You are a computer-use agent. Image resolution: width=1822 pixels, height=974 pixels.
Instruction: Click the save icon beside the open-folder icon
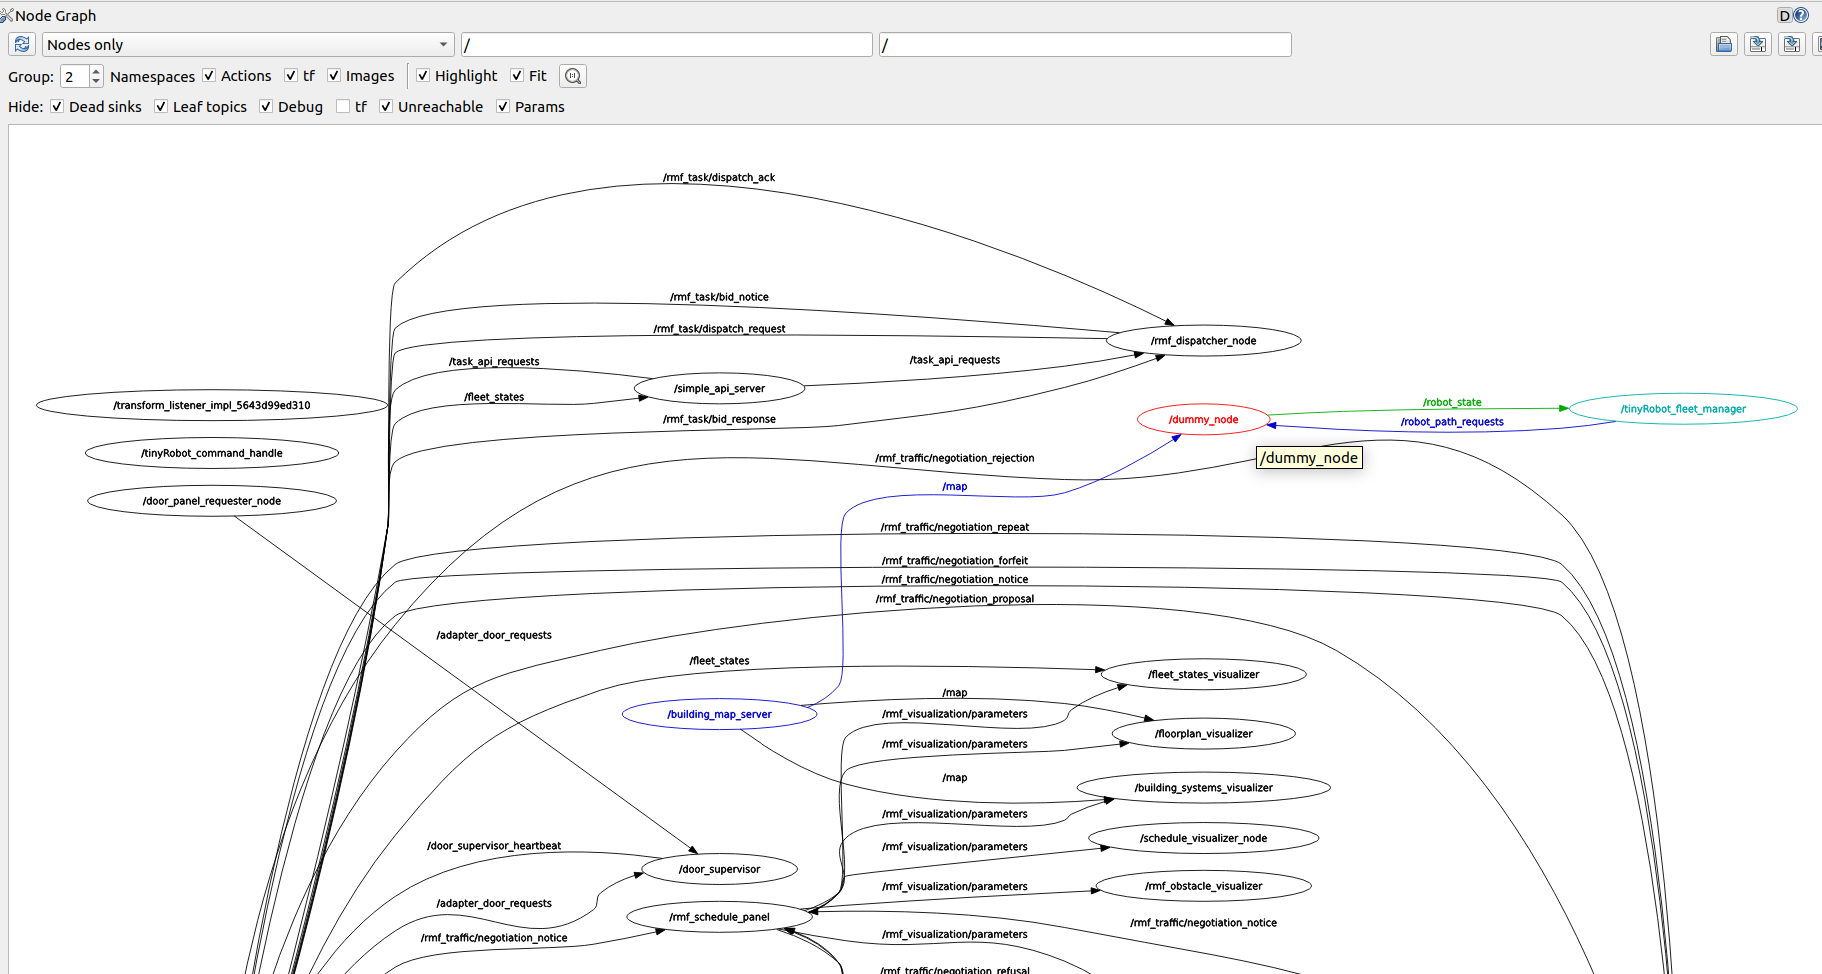click(1758, 45)
